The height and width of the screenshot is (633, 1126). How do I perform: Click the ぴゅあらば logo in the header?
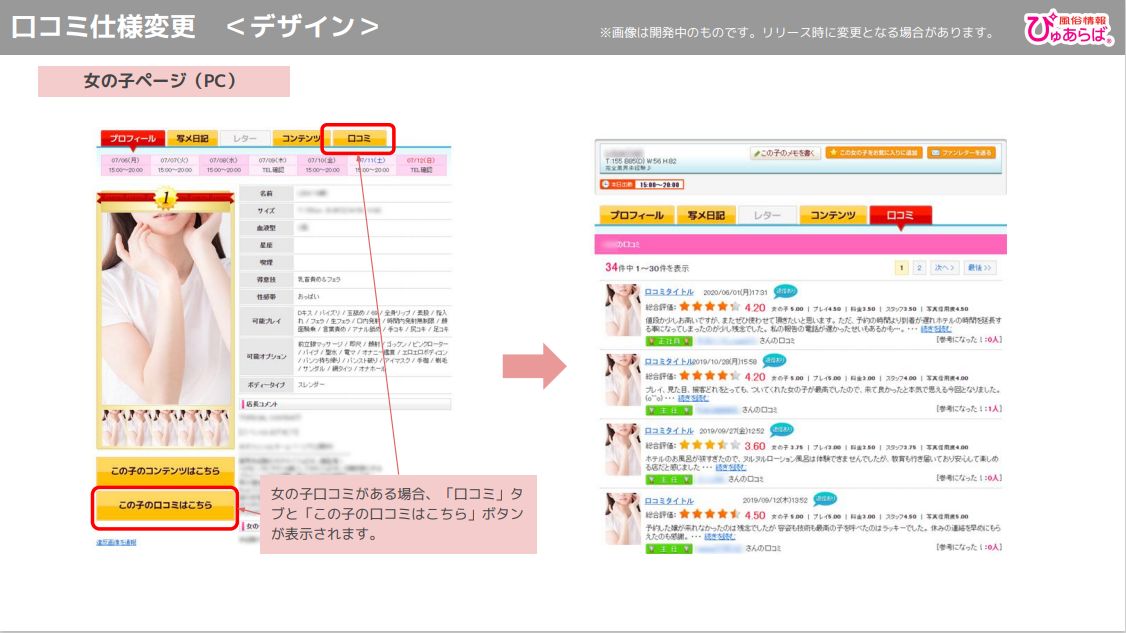(x=1068, y=29)
